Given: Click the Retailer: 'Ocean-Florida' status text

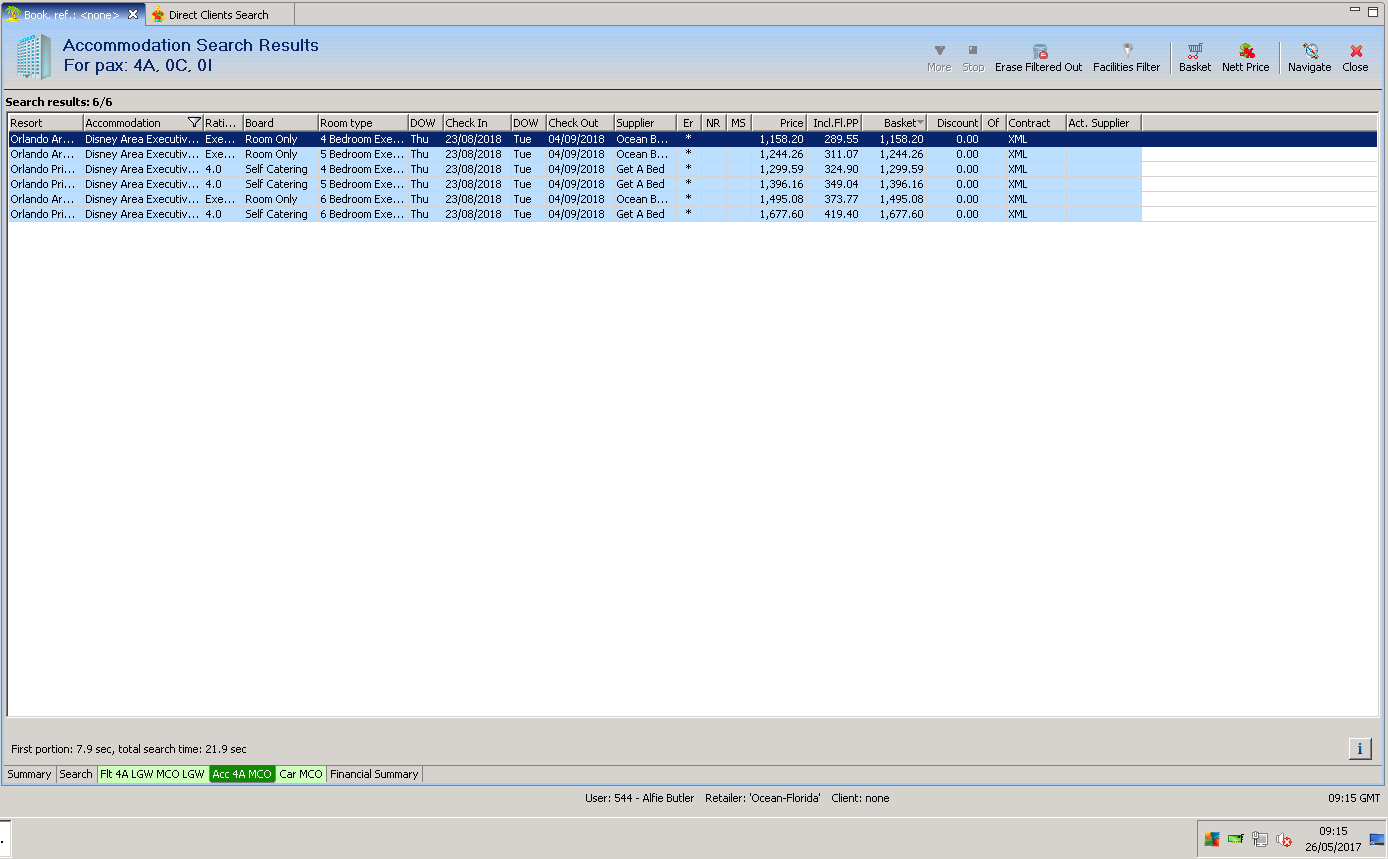Looking at the screenshot, I should pos(763,798).
